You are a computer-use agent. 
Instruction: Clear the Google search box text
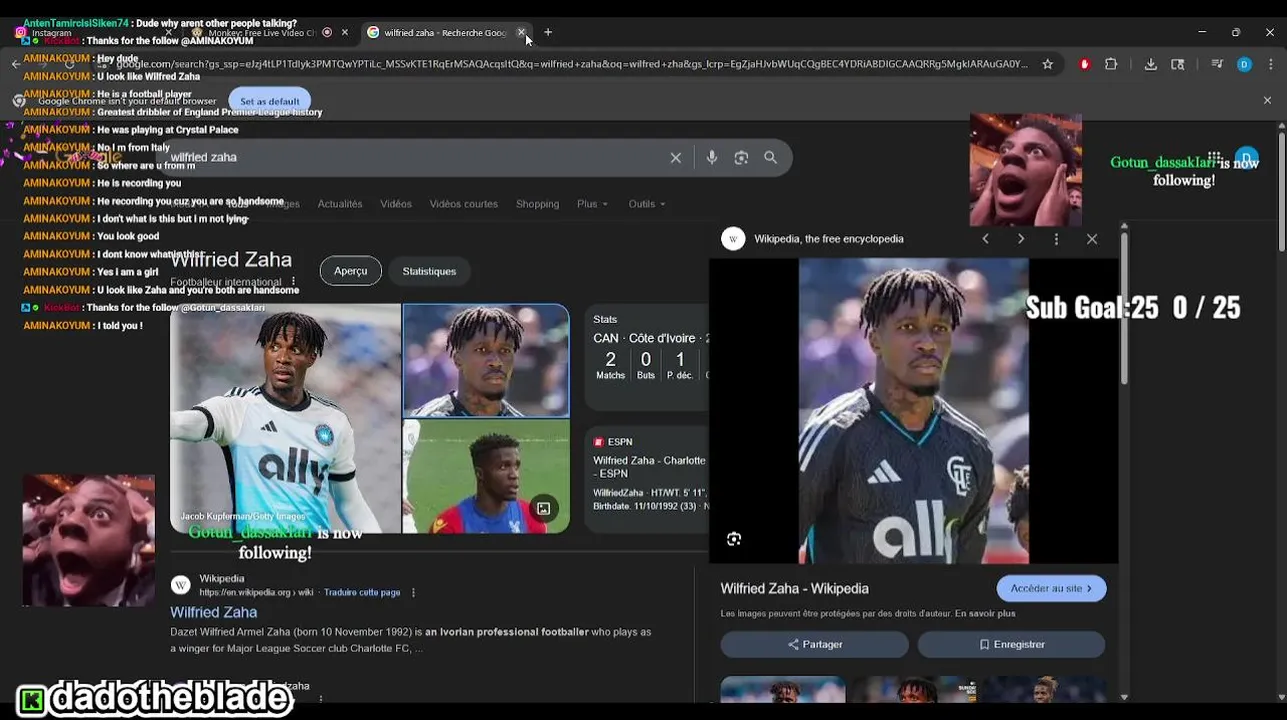[676, 158]
